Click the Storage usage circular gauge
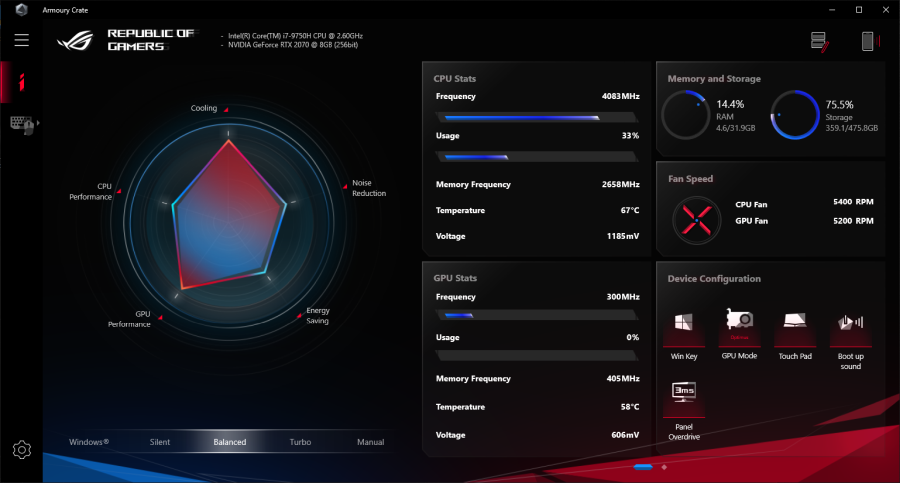The width and height of the screenshot is (900, 483). tap(795, 115)
